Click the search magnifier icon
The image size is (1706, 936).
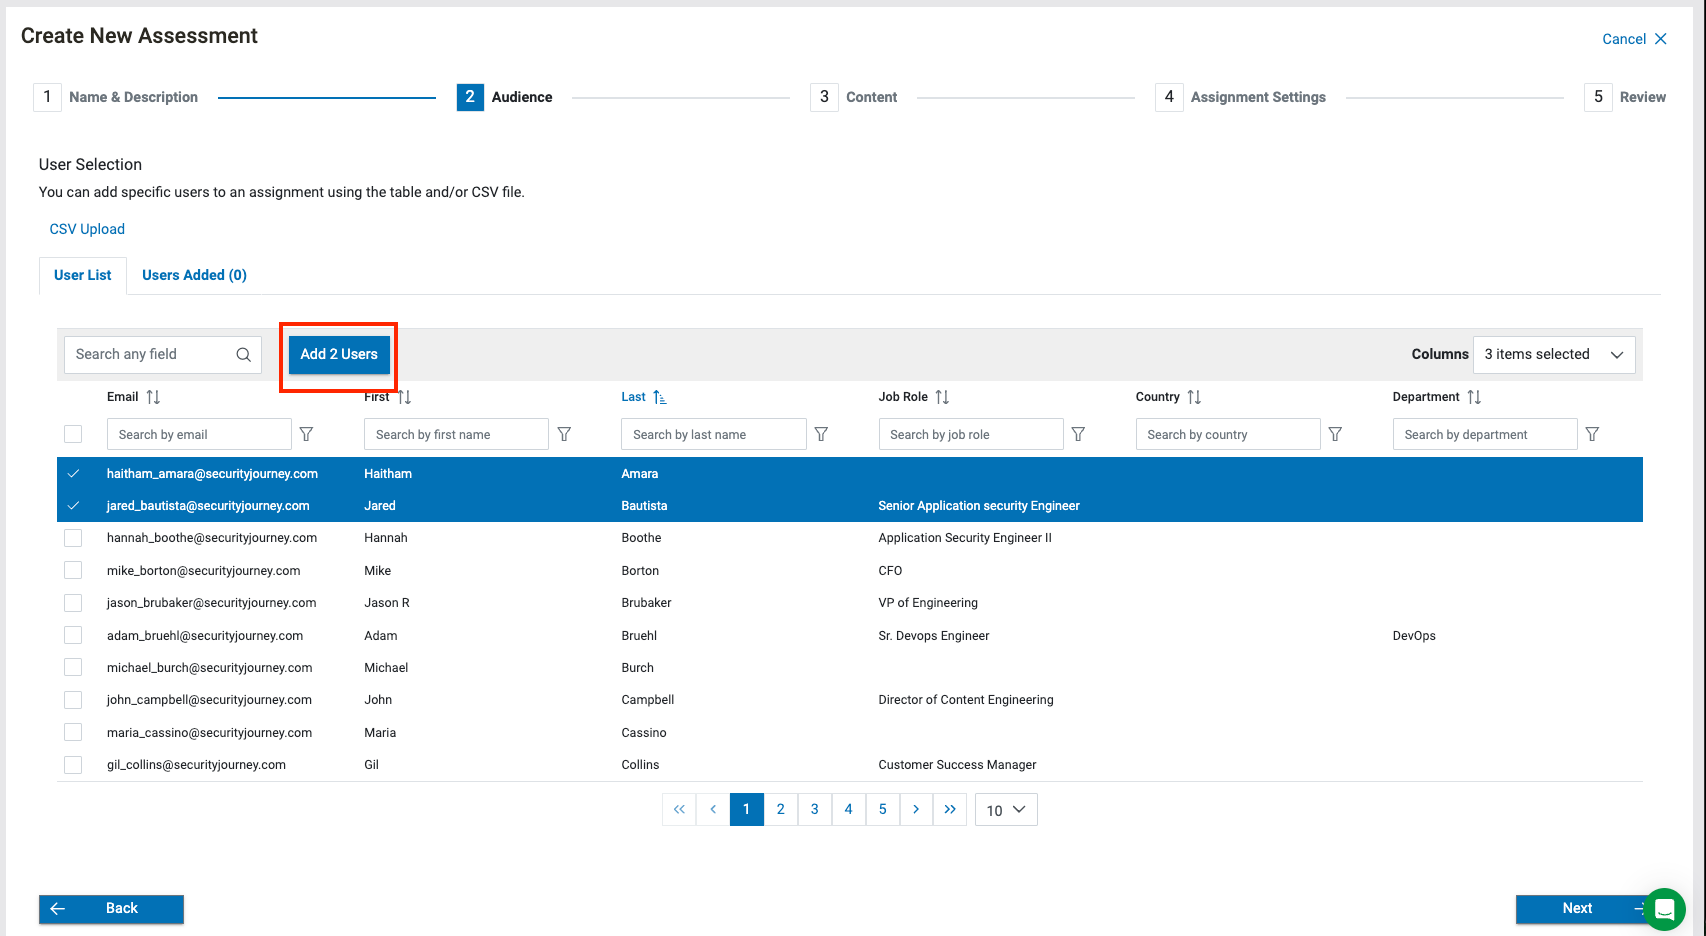243,355
